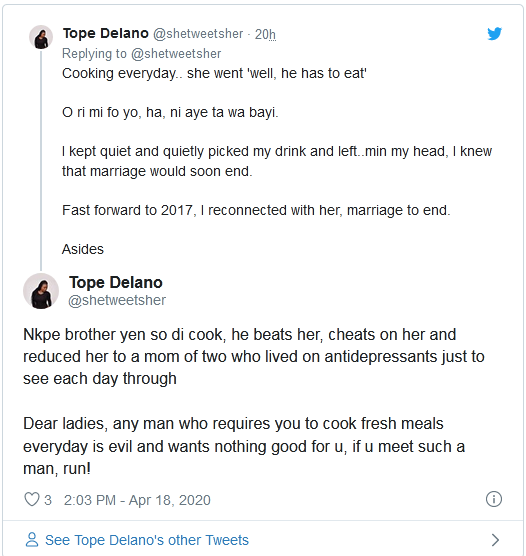Click the main tweet text about antidepressants
Image resolution: width=526 pixels, height=556 pixels.
click(254, 357)
